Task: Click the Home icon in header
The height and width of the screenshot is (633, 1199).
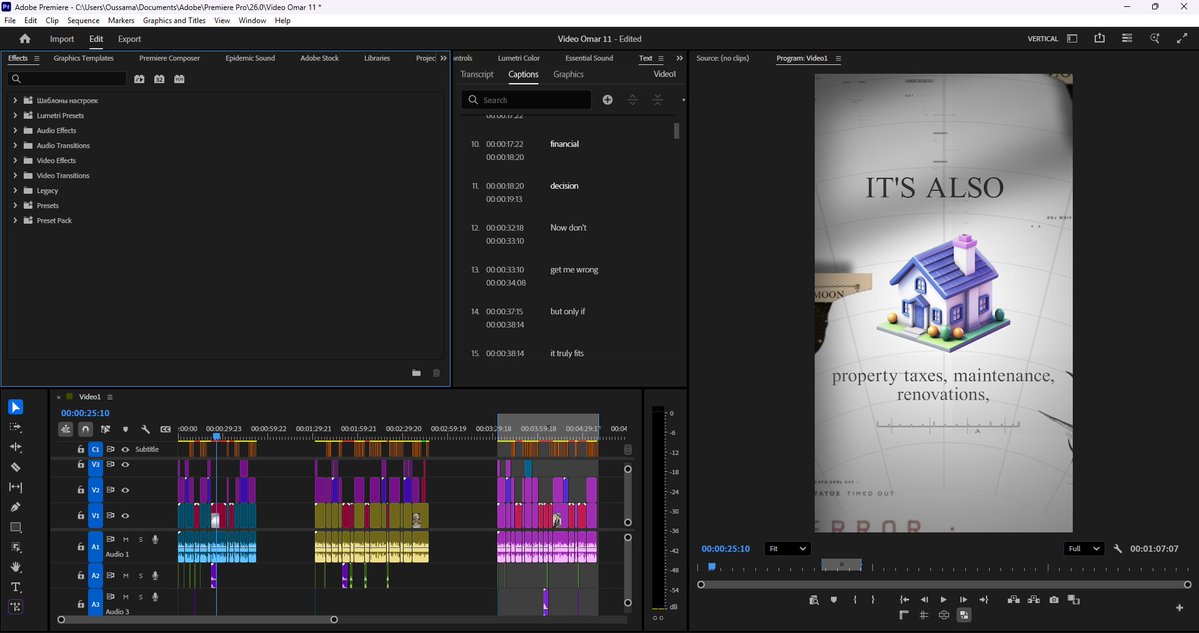Action: coord(24,38)
